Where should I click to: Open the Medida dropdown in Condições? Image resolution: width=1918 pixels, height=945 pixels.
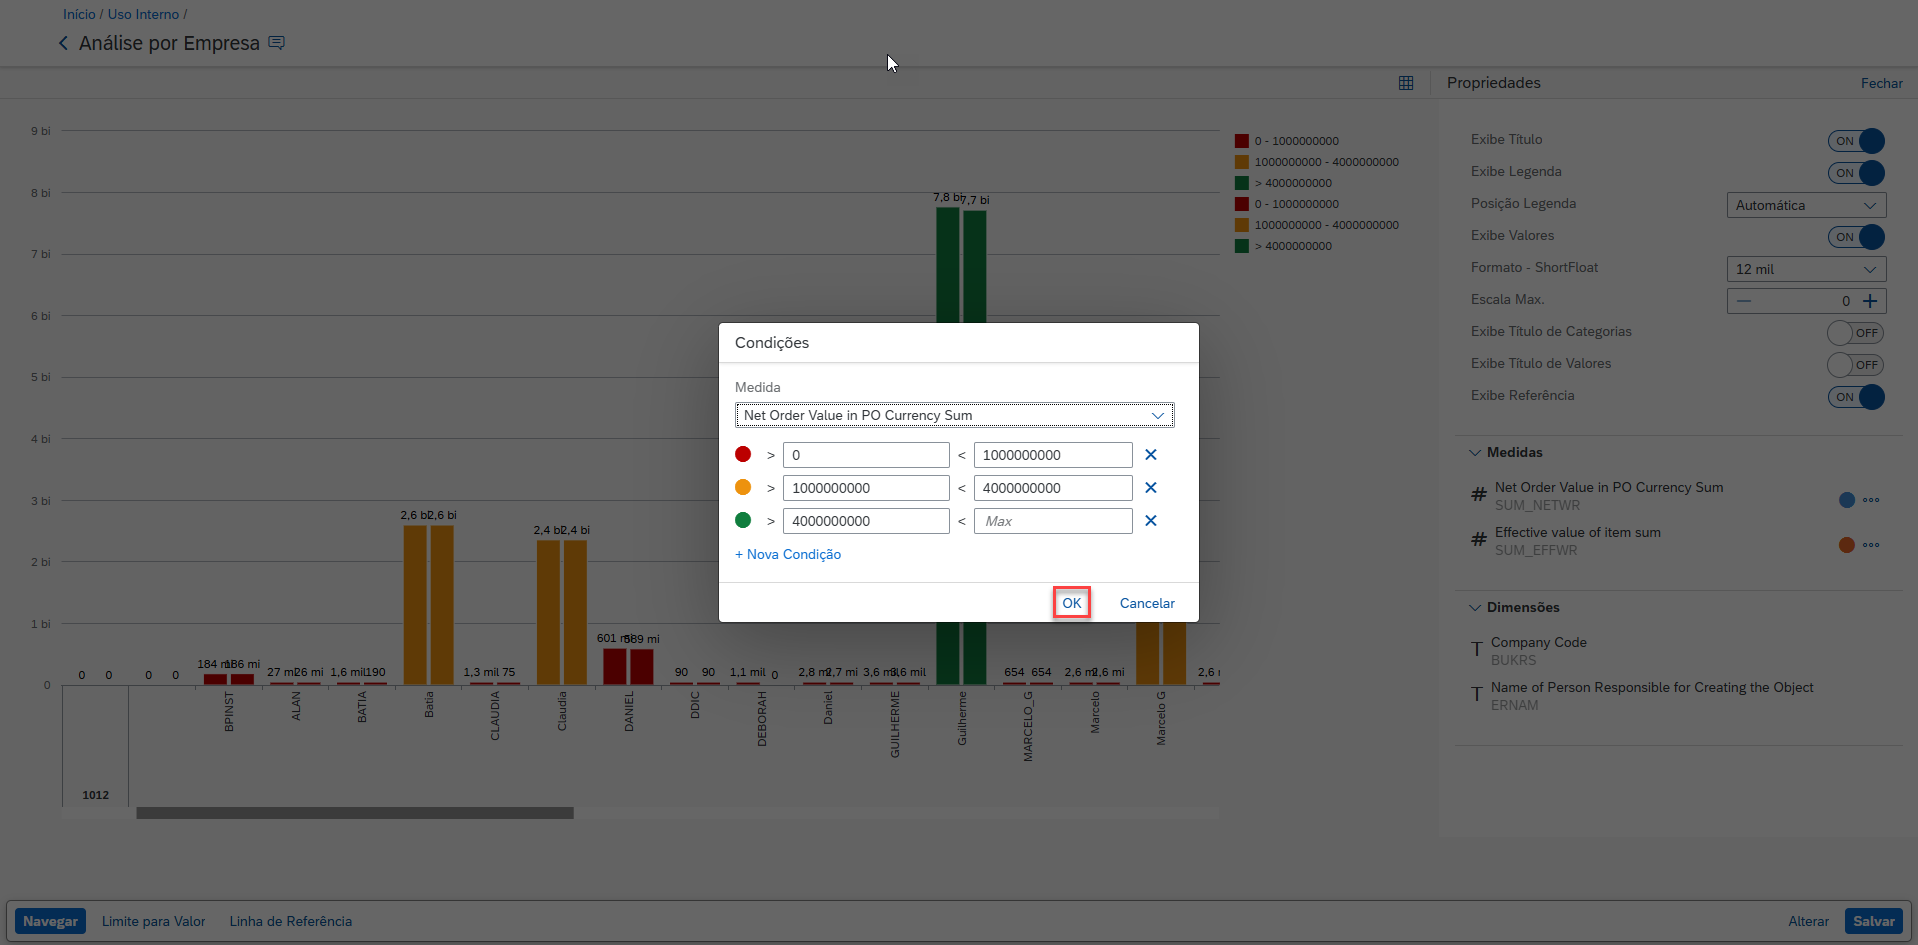pyautogui.click(x=954, y=415)
